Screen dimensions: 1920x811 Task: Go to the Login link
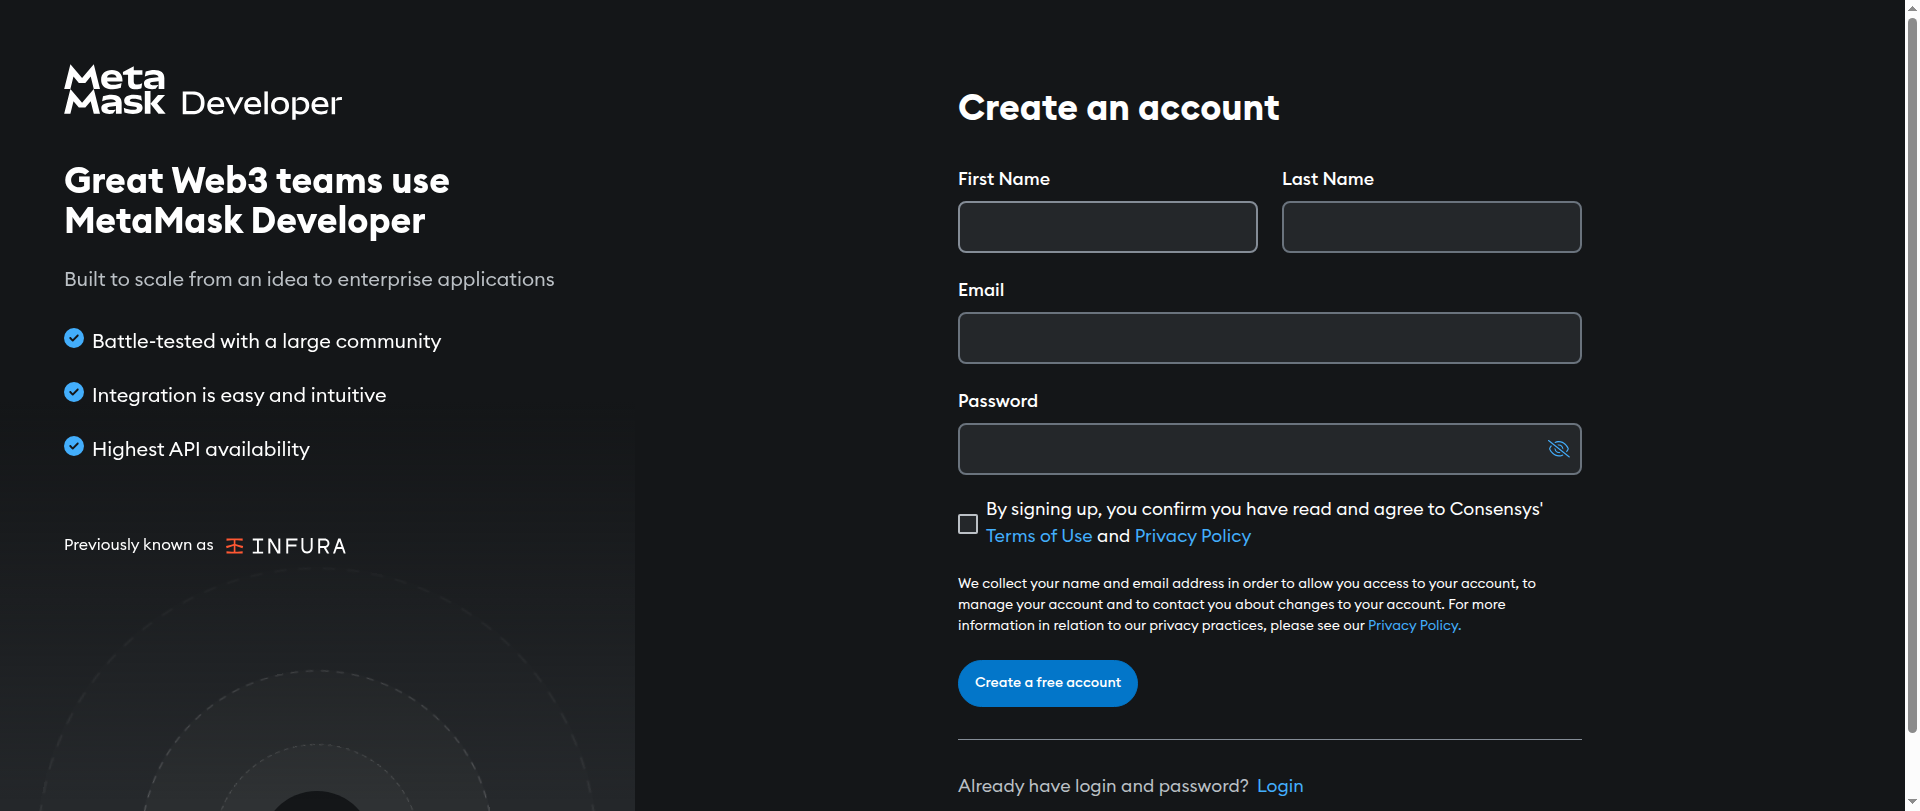point(1279,786)
